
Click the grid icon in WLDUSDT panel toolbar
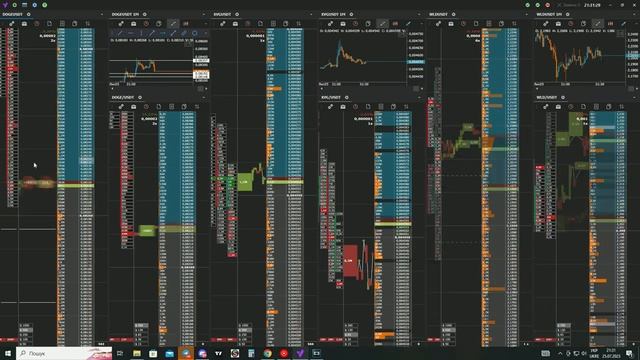pos(489,24)
